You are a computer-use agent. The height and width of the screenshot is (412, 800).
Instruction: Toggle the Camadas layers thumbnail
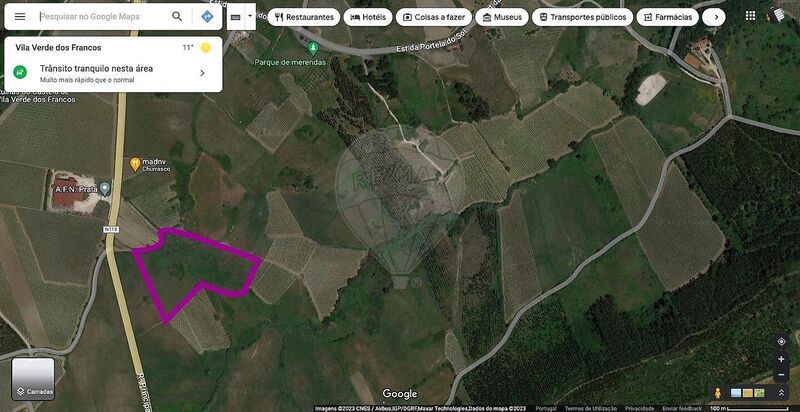[x=33, y=379]
